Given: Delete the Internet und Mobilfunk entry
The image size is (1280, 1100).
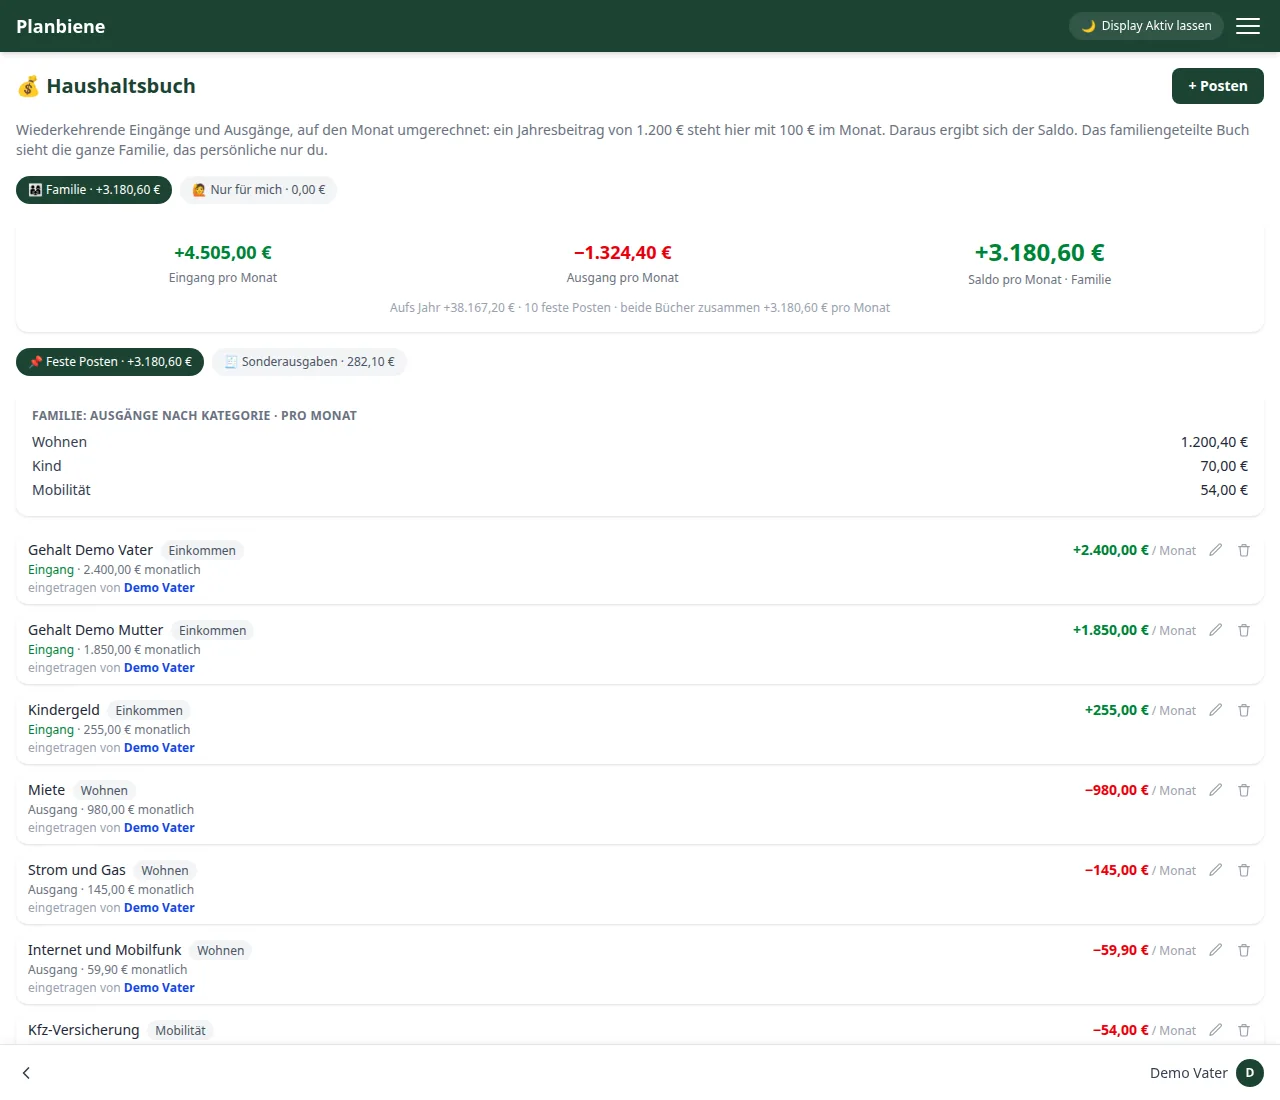Looking at the screenshot, I should (1244, 950).
